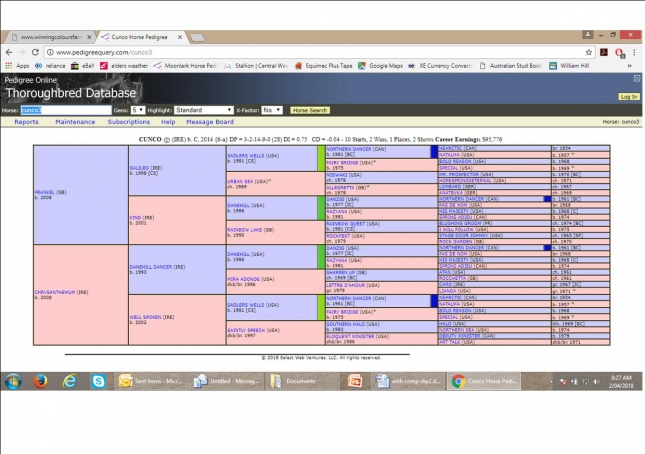Open the Help menu
Viewport: 645px width, 454px height.
click(x=168, y=122)
